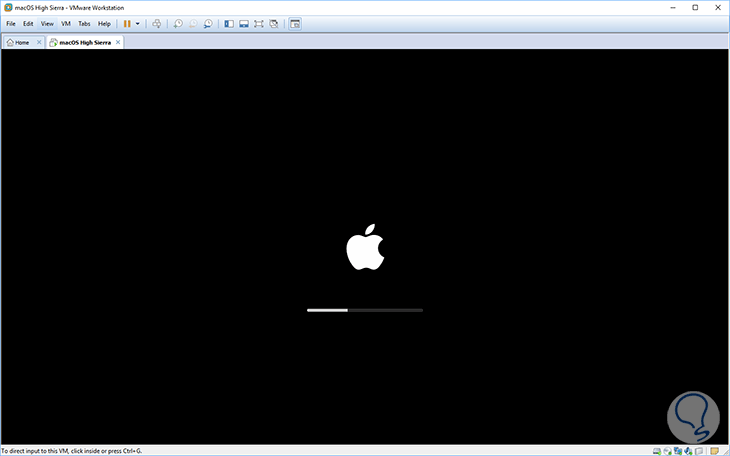This screenshot has height=456, width=730.
Task: Click inside the macOS boot screen
Action: [365, 246]
